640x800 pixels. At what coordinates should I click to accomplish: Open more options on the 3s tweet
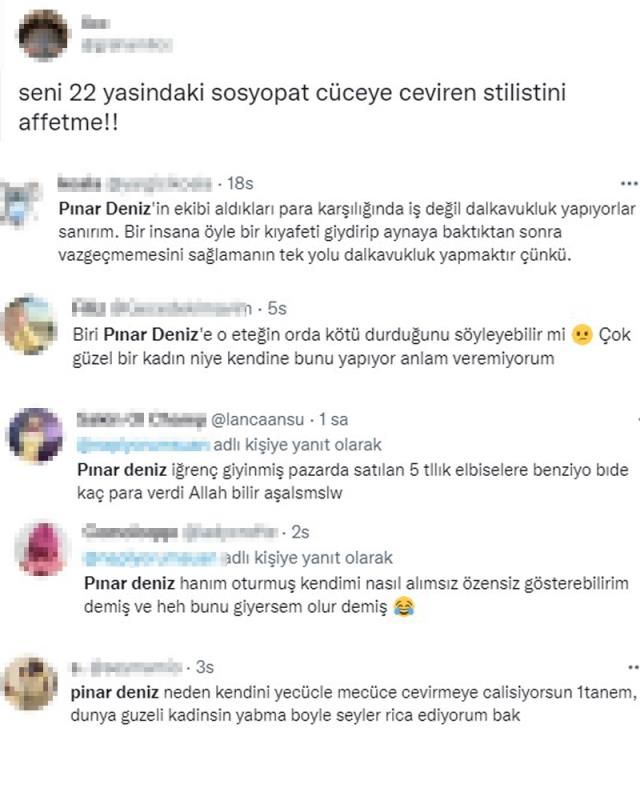click(634, 667)
